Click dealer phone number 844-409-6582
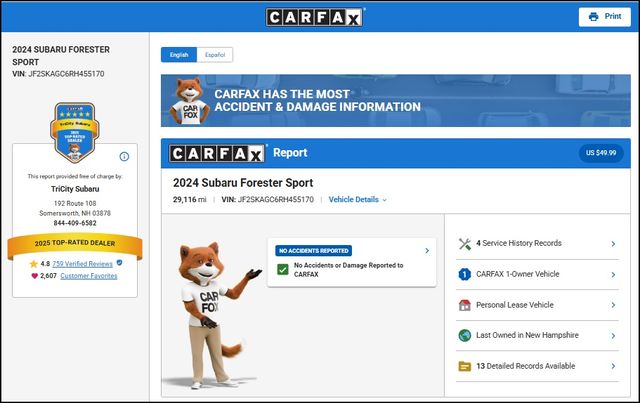The width and height of the screenshot is (640, 403). (75, 223)
